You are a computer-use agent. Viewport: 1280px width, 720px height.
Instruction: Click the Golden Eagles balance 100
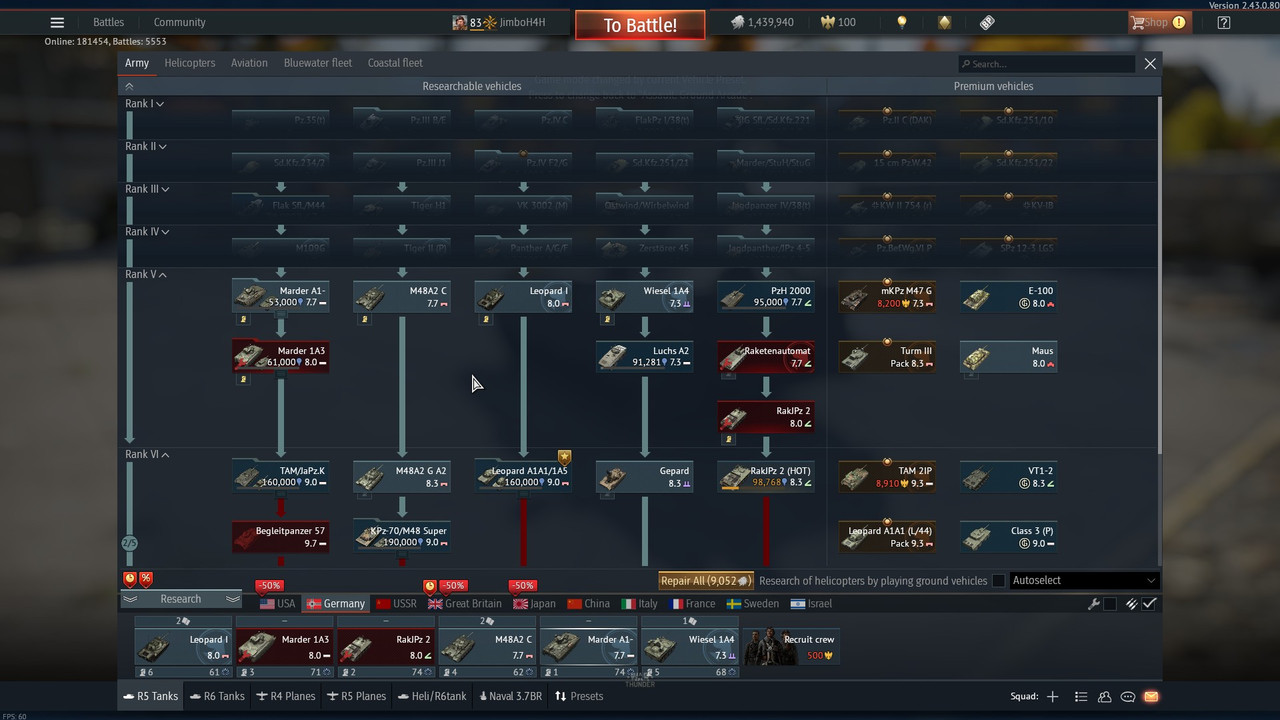pyautogui.click(x=837, y=22)
